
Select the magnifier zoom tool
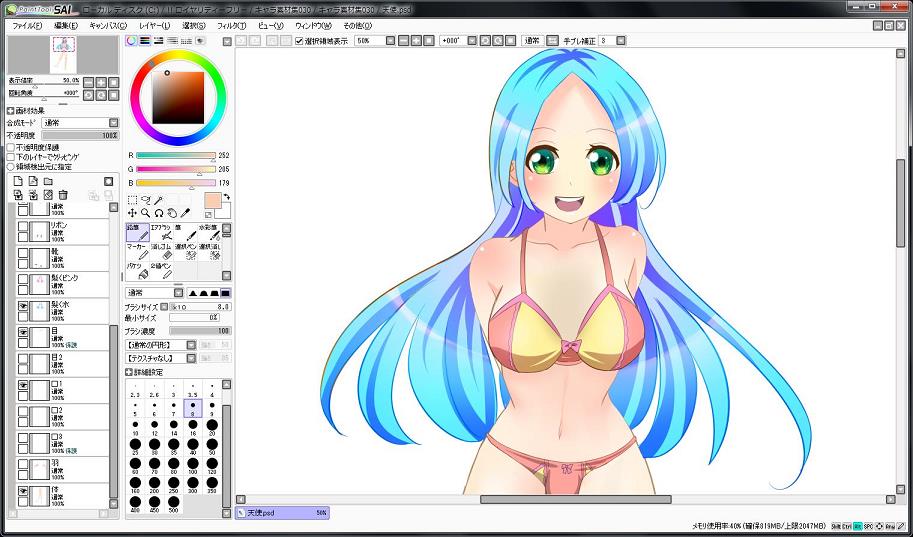tap(146, 213)
